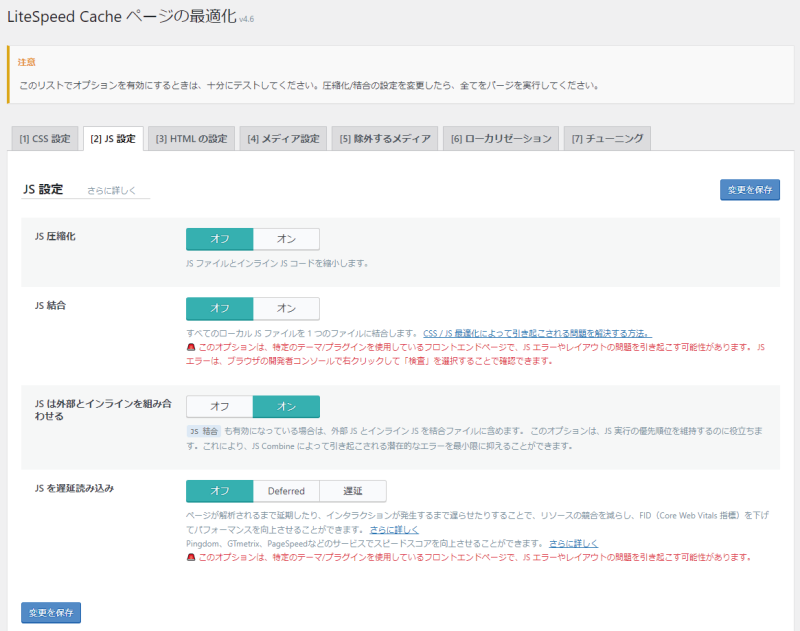Turn JS 圧縮化 on
This screenshot has height=631, width=800.
[x=286, y=239]
